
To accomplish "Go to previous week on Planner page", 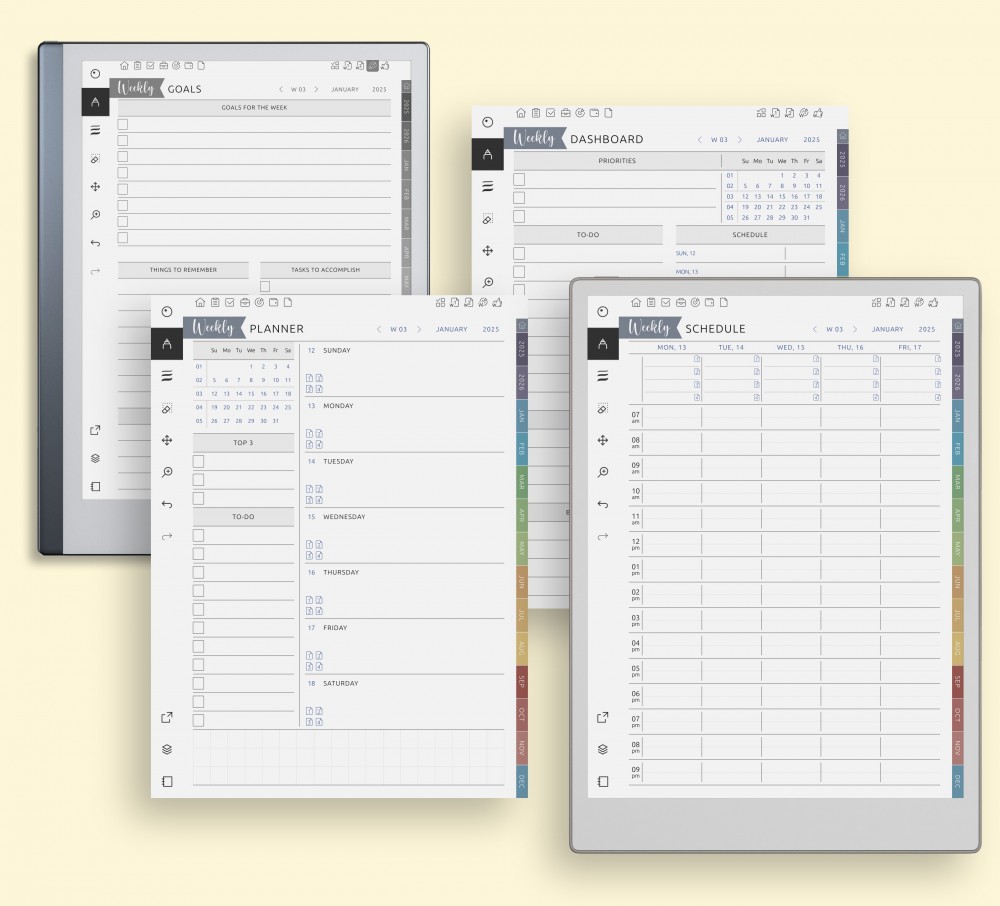I will point(379,329).
